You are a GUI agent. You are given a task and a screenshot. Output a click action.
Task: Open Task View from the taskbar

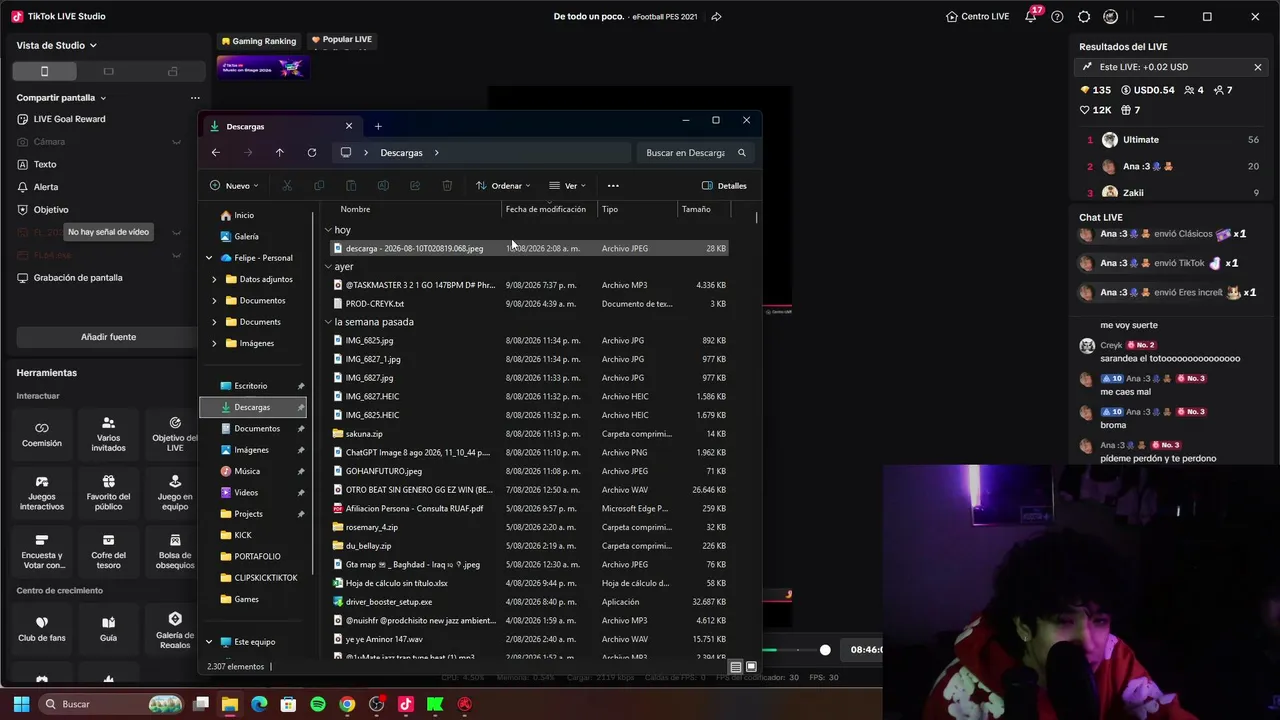point(201,704)
